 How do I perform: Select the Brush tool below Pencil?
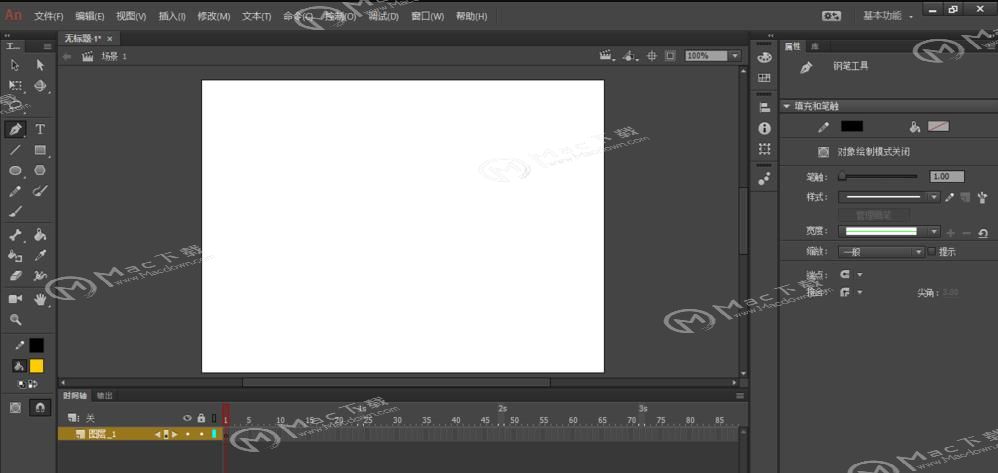[x=15, y=211]
